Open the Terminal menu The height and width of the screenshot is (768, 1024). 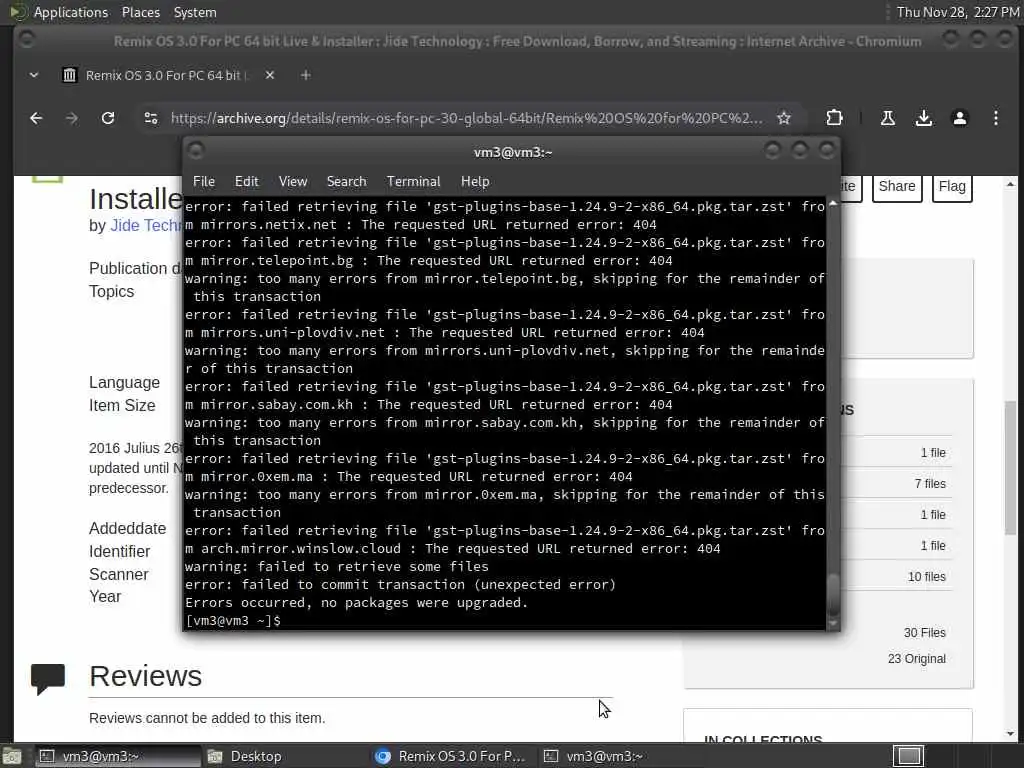(413, 182)
